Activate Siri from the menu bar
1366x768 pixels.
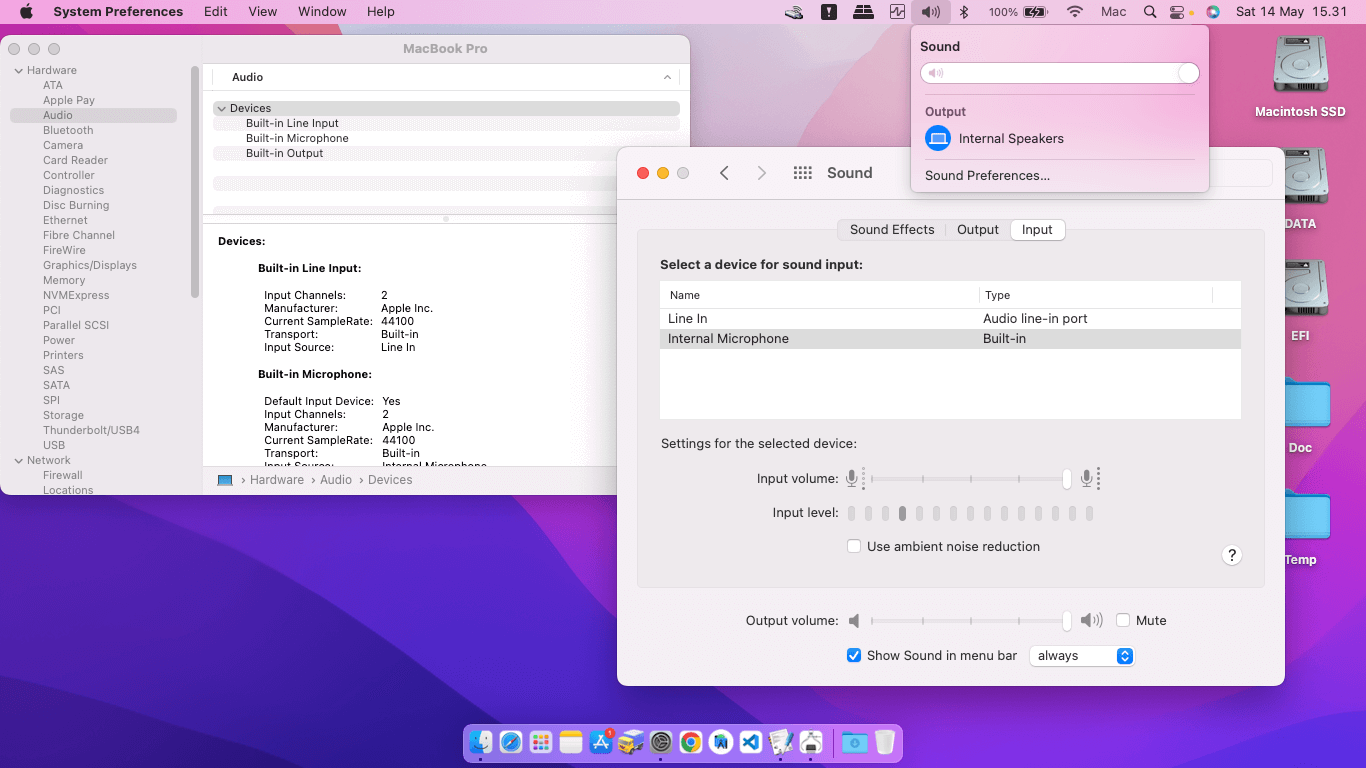point(1213,12)
